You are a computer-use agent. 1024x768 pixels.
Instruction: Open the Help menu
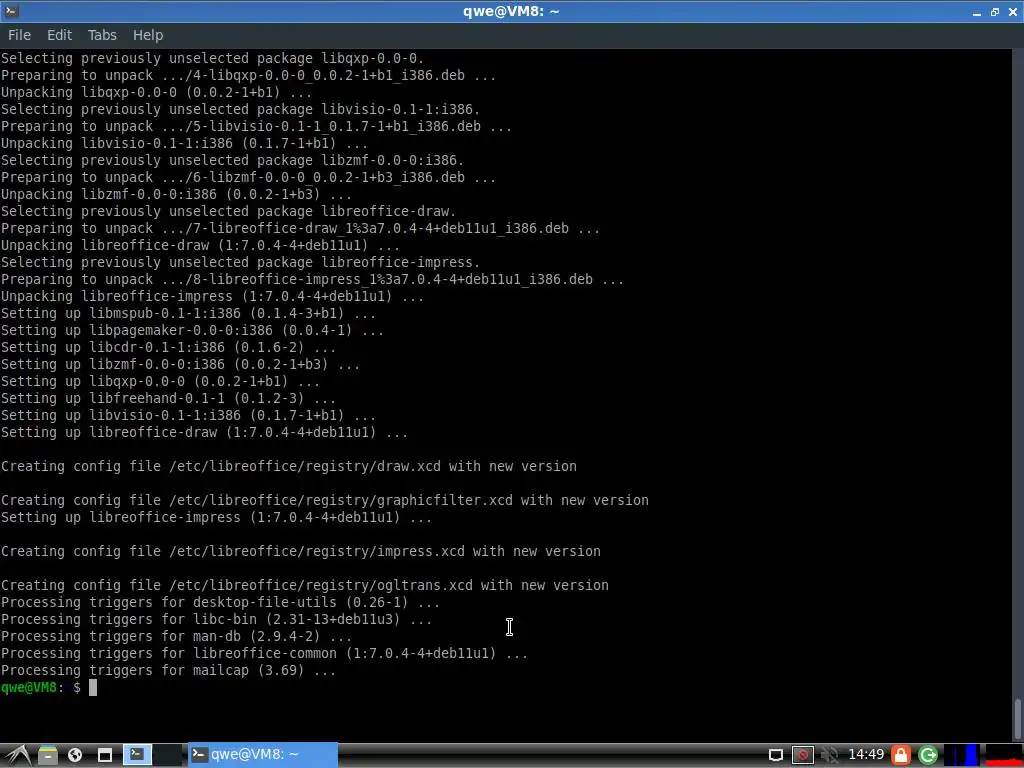pyautogui.click(x=148, y=35)
